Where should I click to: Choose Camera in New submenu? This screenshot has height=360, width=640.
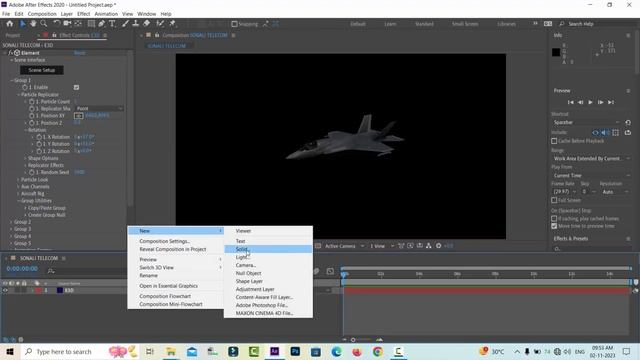point(268,265)
